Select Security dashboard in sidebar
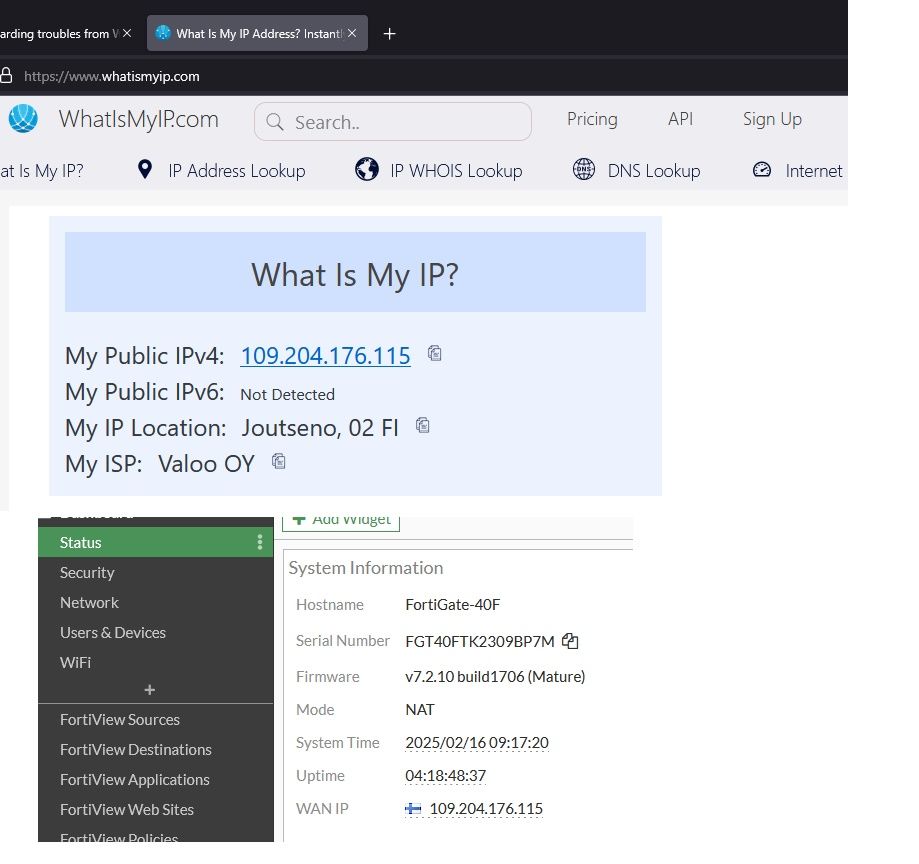919x864 pixels. coord(87,573)
